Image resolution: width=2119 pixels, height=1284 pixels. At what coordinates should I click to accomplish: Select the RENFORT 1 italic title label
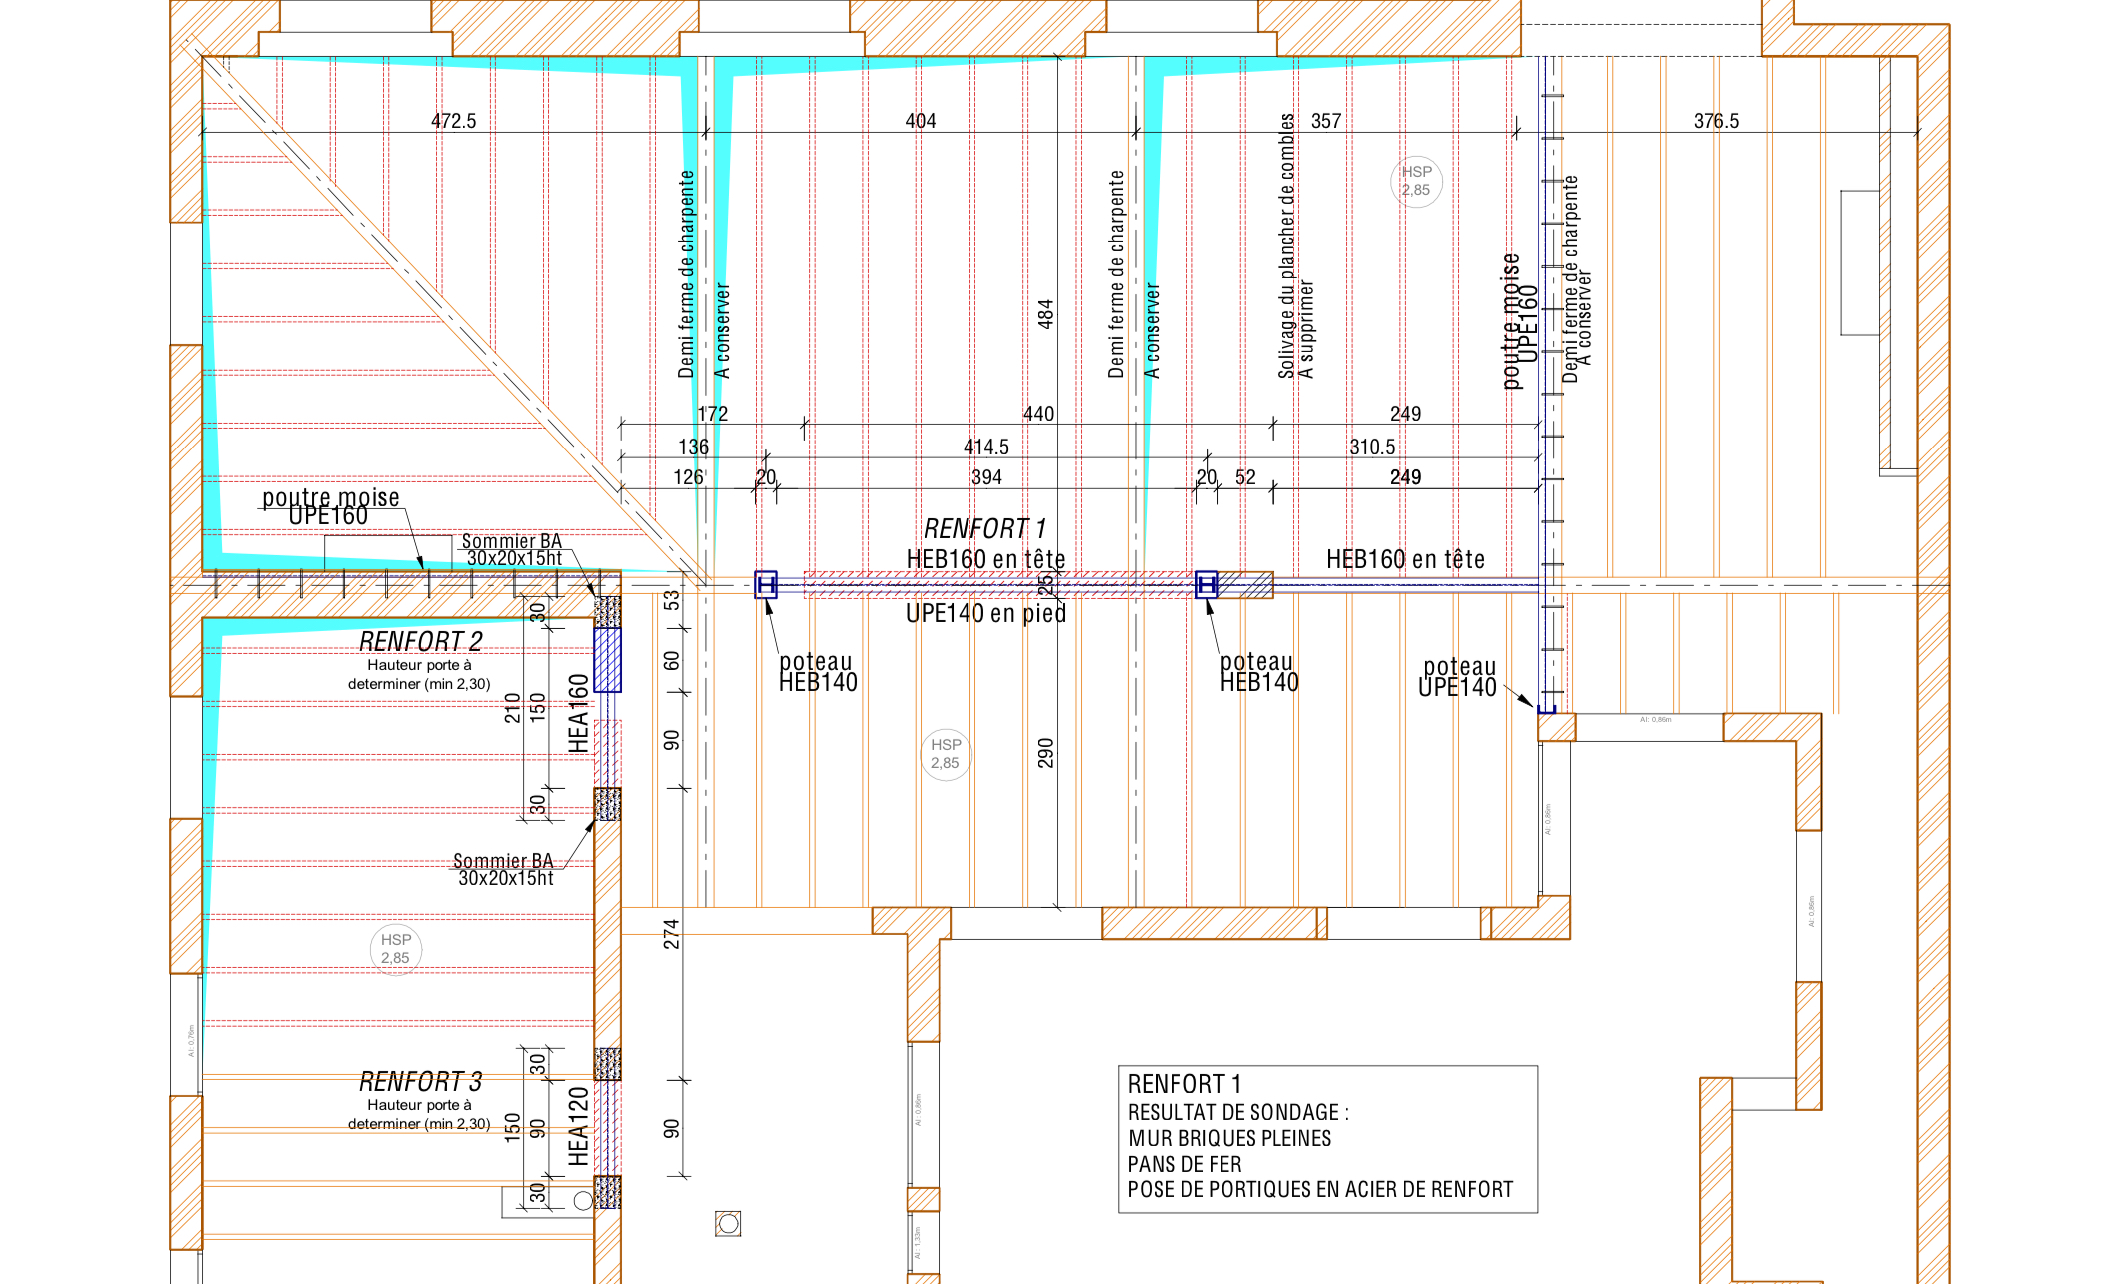[984, 528]
